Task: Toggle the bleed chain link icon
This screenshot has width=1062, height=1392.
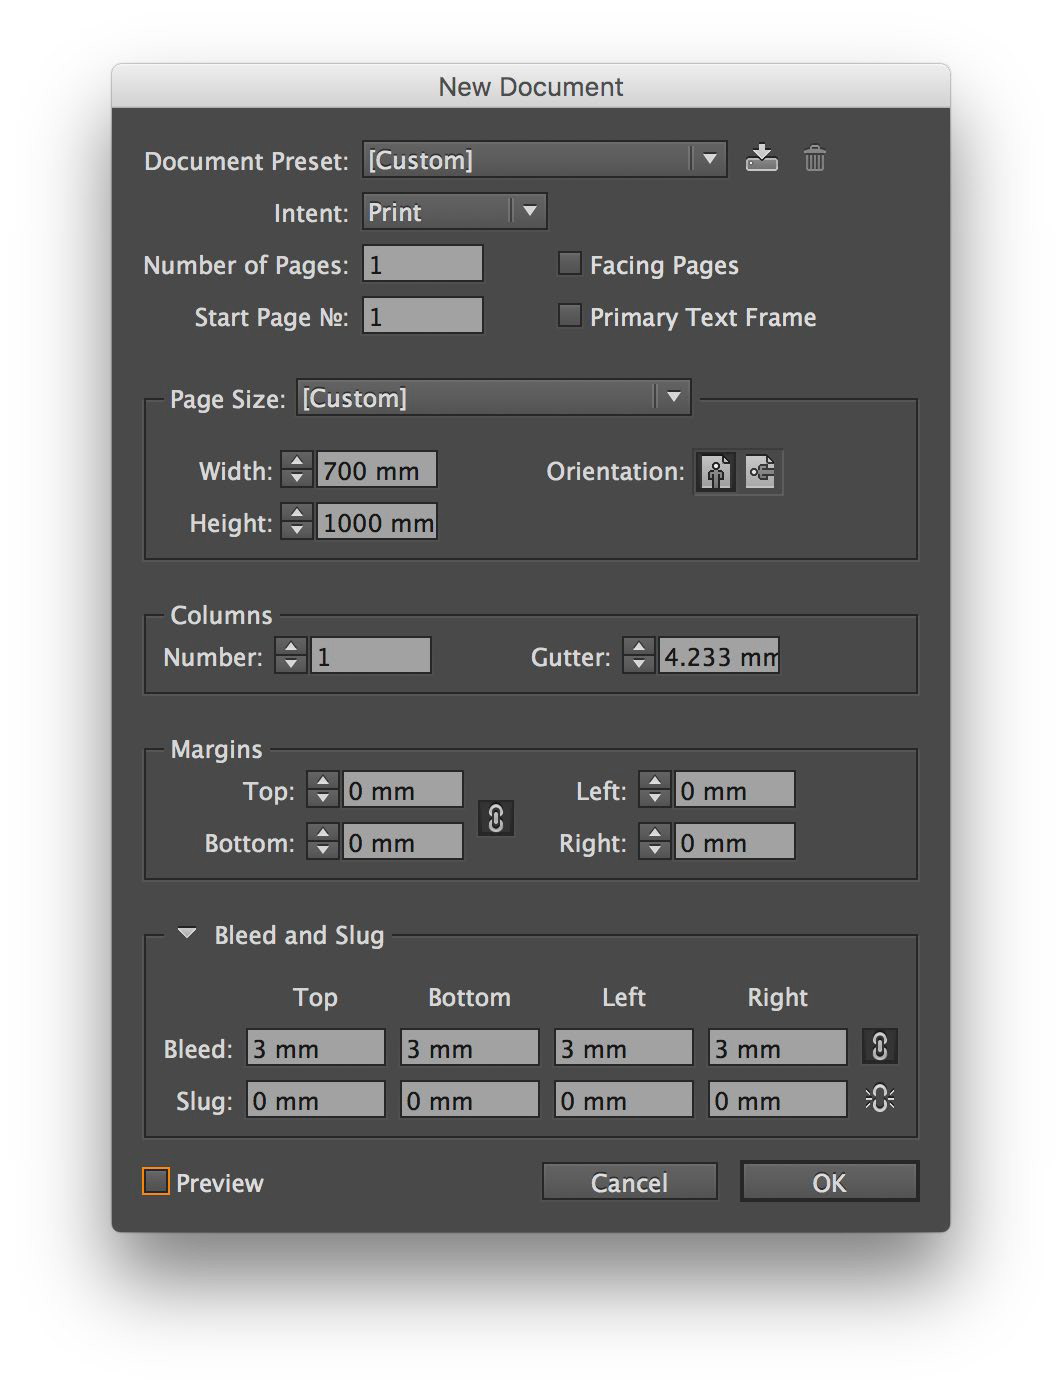Action: click(879, 1047)
